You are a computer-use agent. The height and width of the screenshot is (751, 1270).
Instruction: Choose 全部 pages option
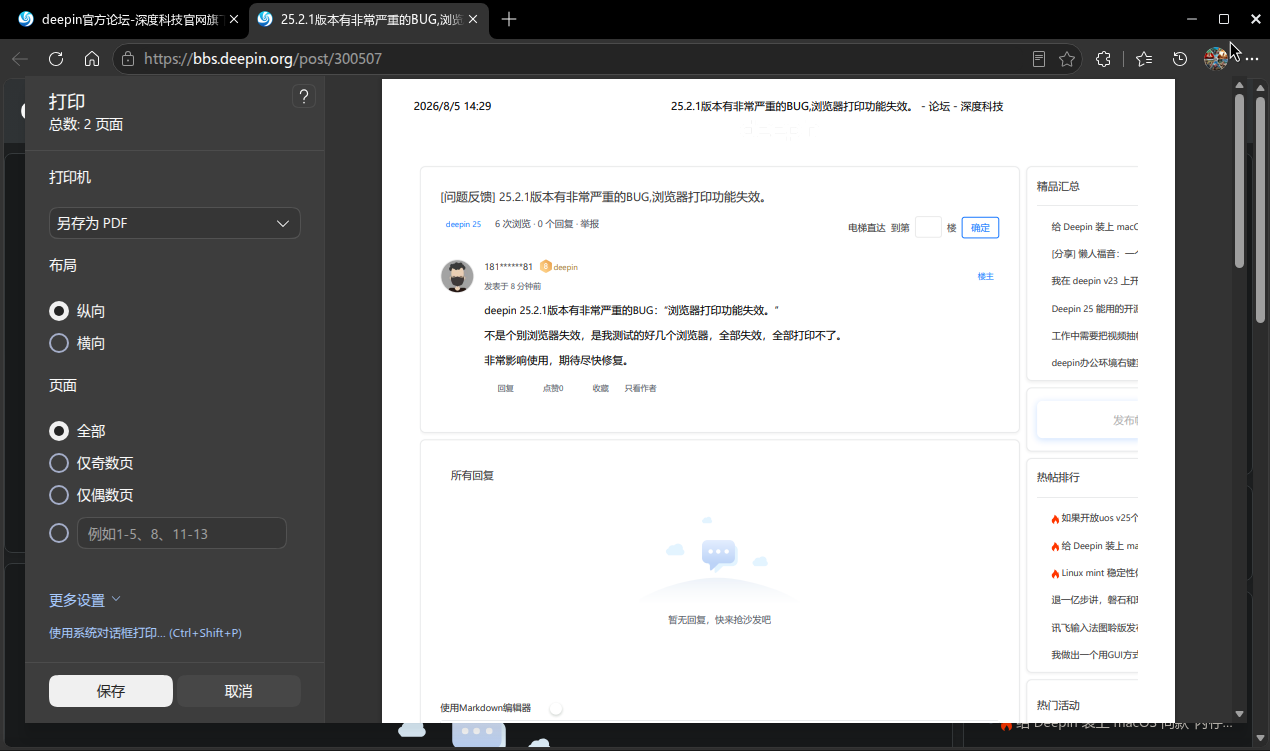point(59,431)
